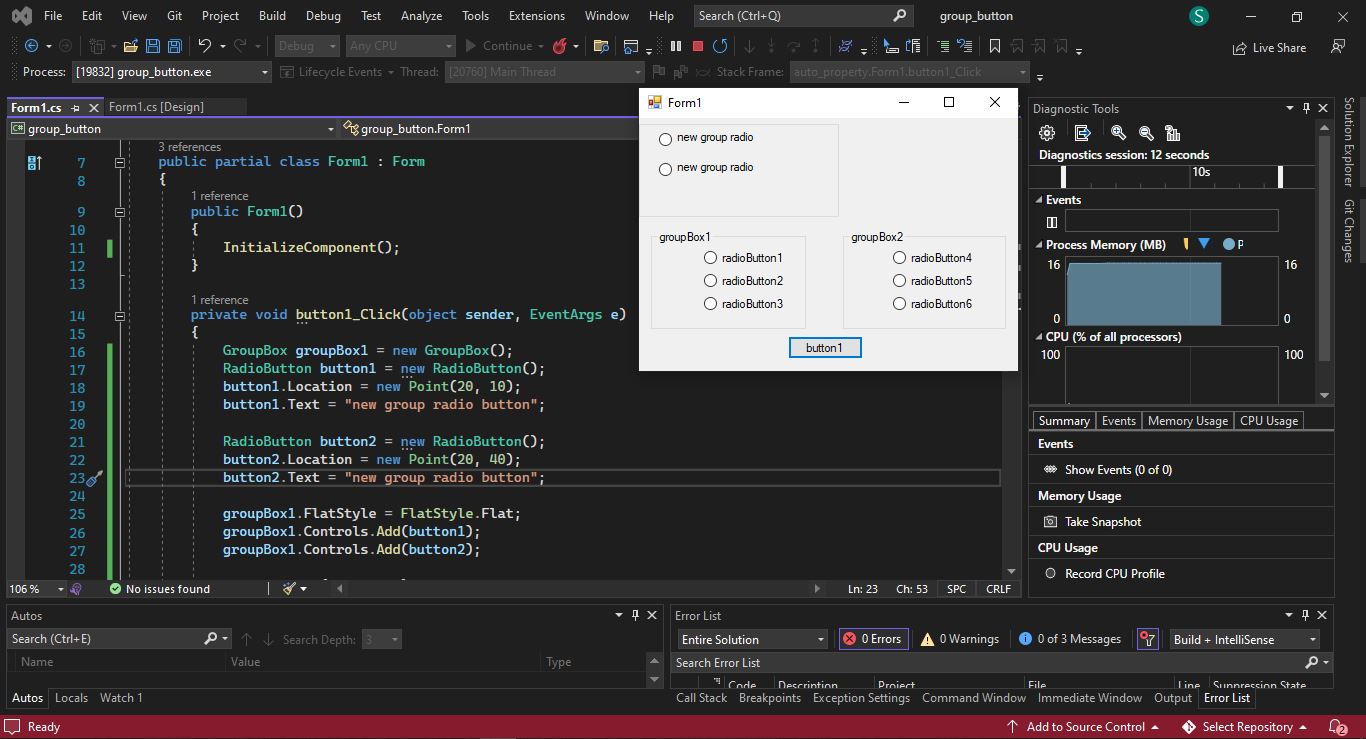1366x739 pixels.
Task: Select radioButton5 in groupBox2
Action: coord(900,281)
